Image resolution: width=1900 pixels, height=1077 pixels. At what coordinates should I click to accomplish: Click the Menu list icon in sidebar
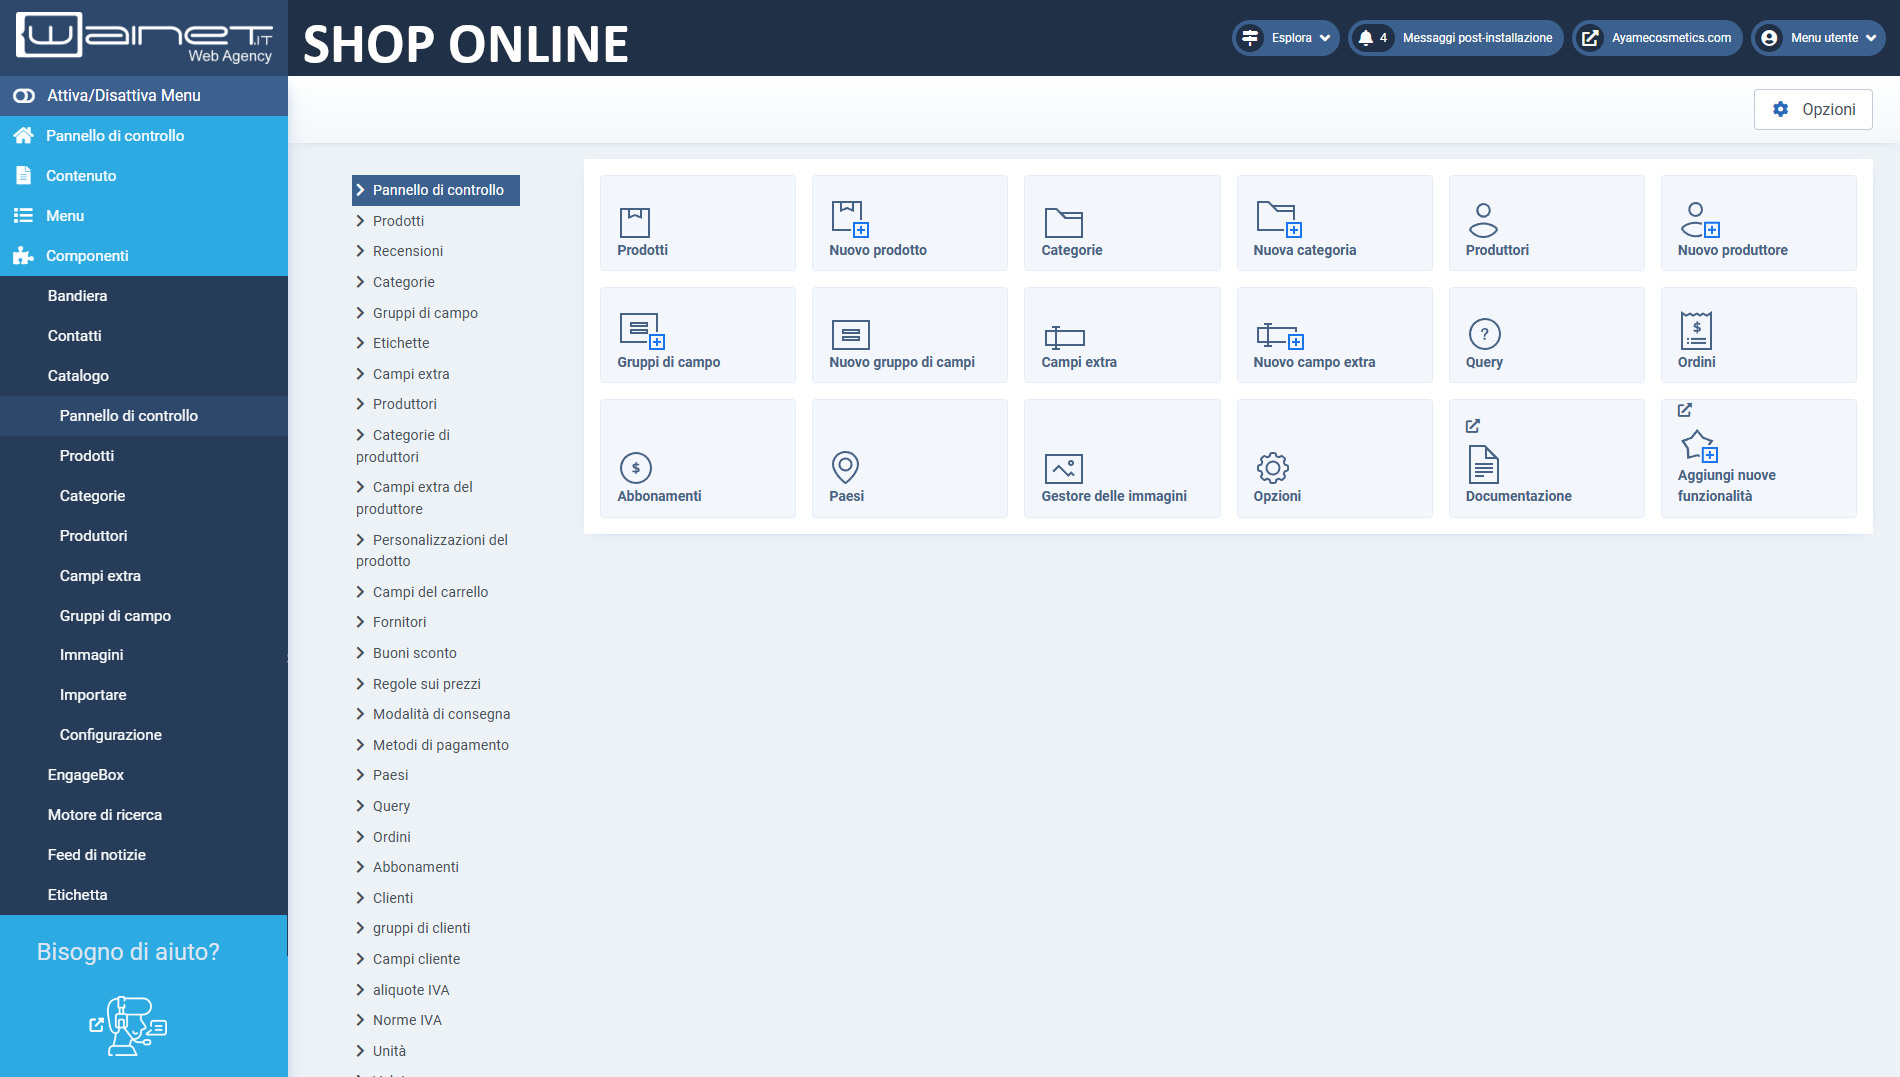pyautogui.click(x=23, y=215)
